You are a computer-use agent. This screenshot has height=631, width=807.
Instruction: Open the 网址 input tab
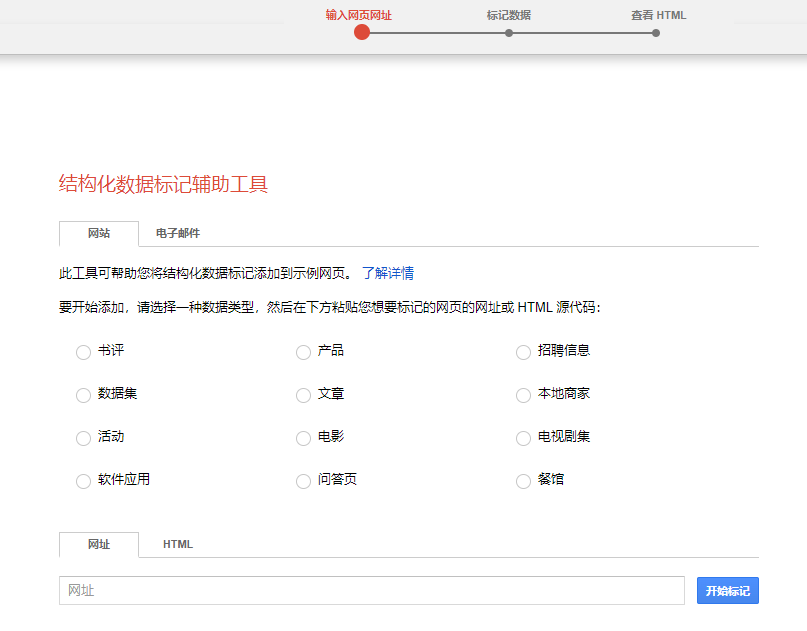[x=99, y=545]
